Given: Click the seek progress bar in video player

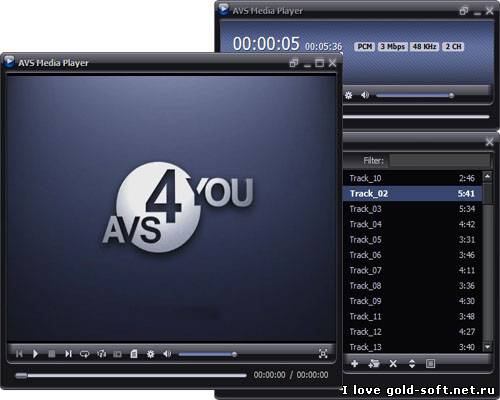Looking at the screenshot, I should 131,376.
